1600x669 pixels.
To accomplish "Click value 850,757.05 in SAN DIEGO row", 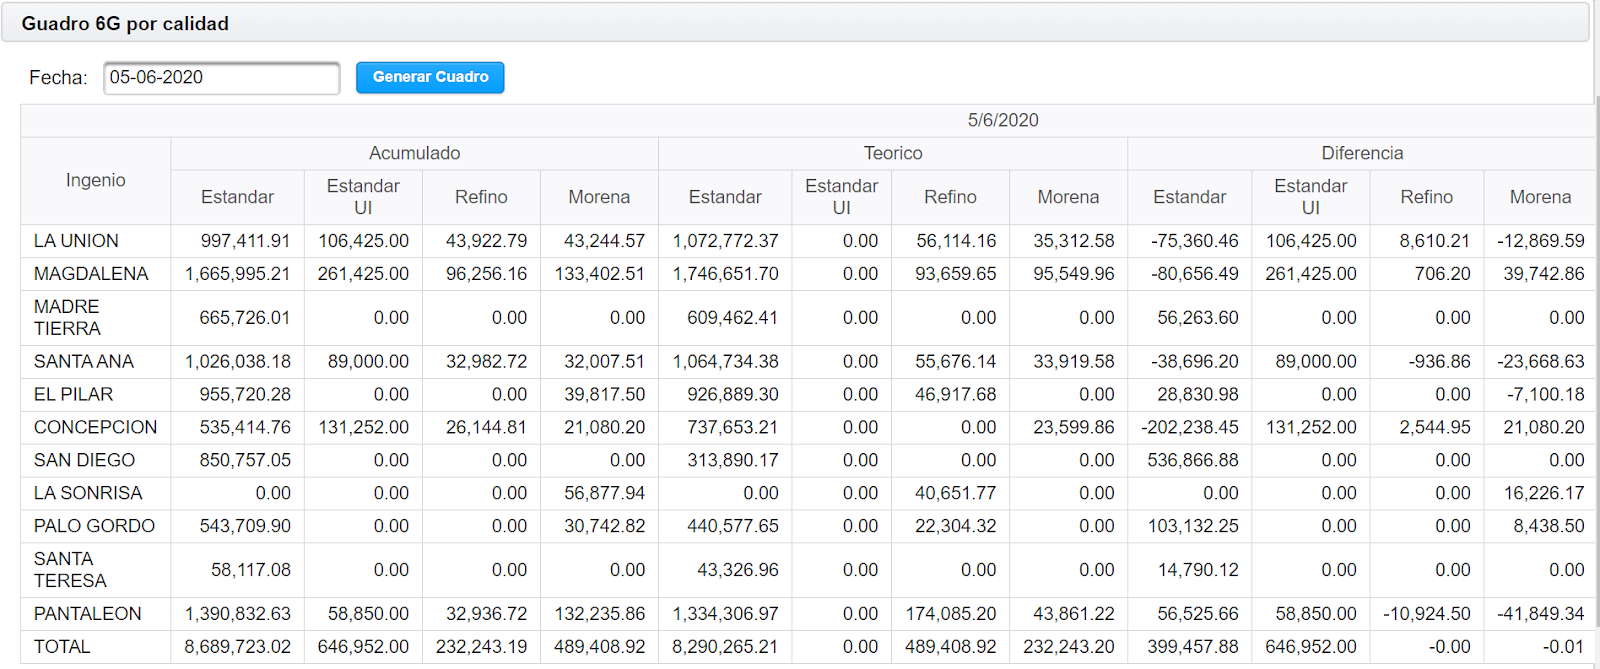I will click(x=245, y=461).
